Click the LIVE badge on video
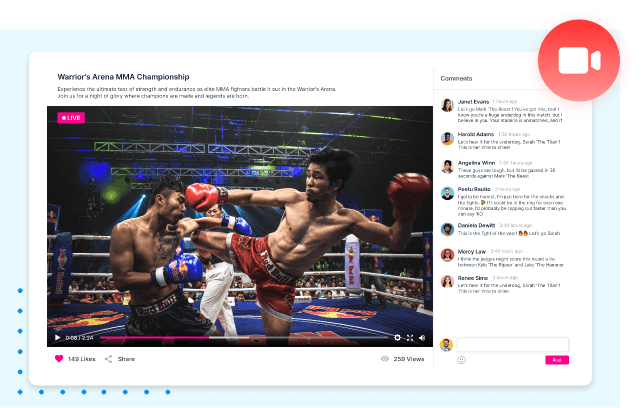Viewport: 643px width, 408px height. (x=71, y=117)
